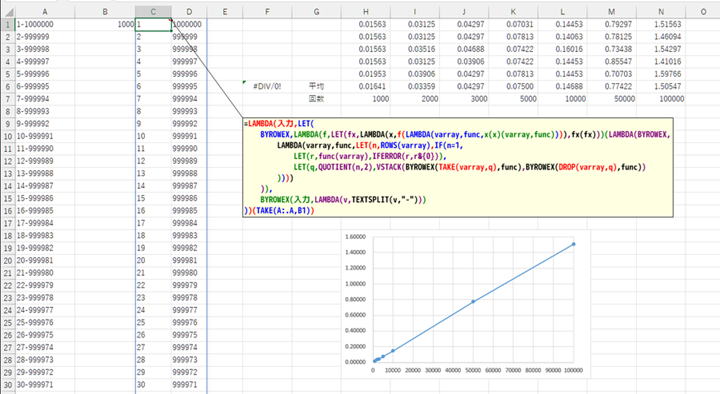Click the chart vertical axis label 1.60000
Image resolution: width=720 pixels, height=394 pixels.
click(x=355, y=237)
